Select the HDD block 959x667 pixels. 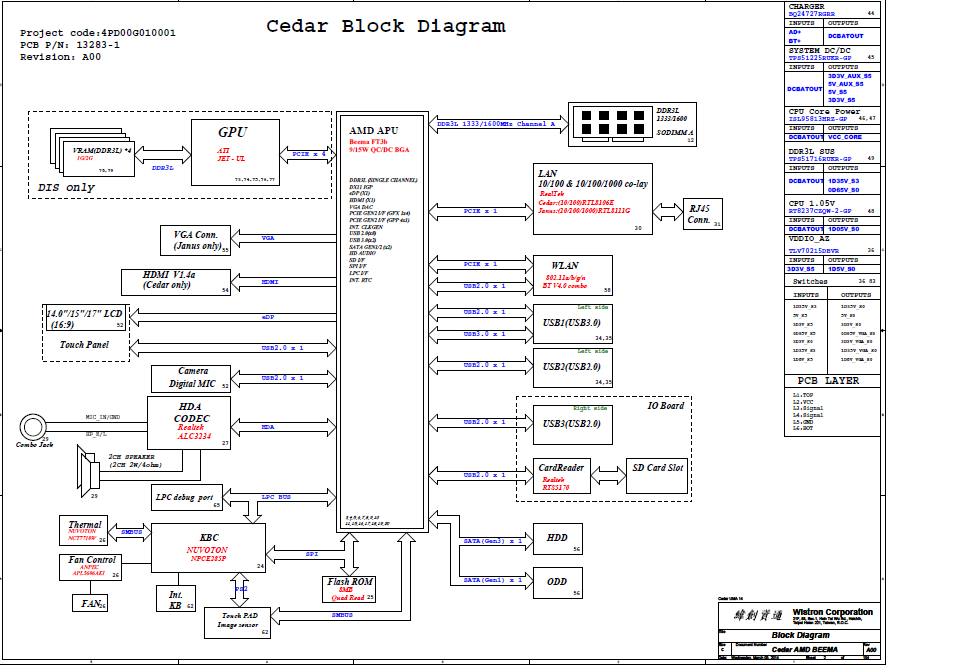pos(557,538)
